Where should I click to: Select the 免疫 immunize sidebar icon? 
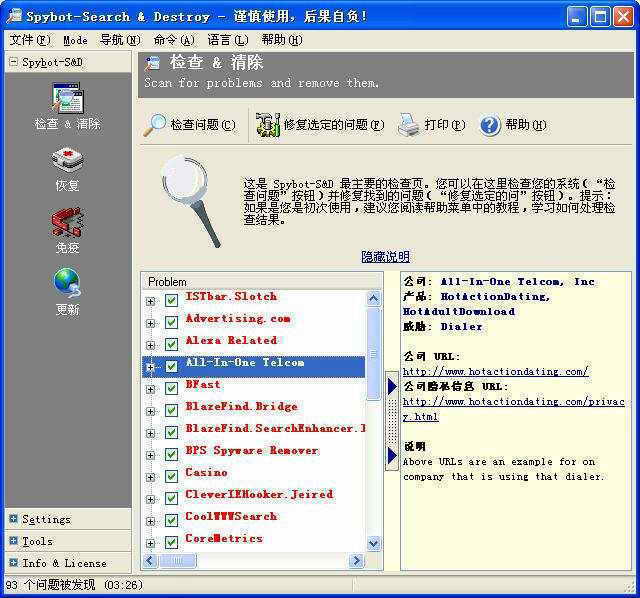[x=67, y=222]
